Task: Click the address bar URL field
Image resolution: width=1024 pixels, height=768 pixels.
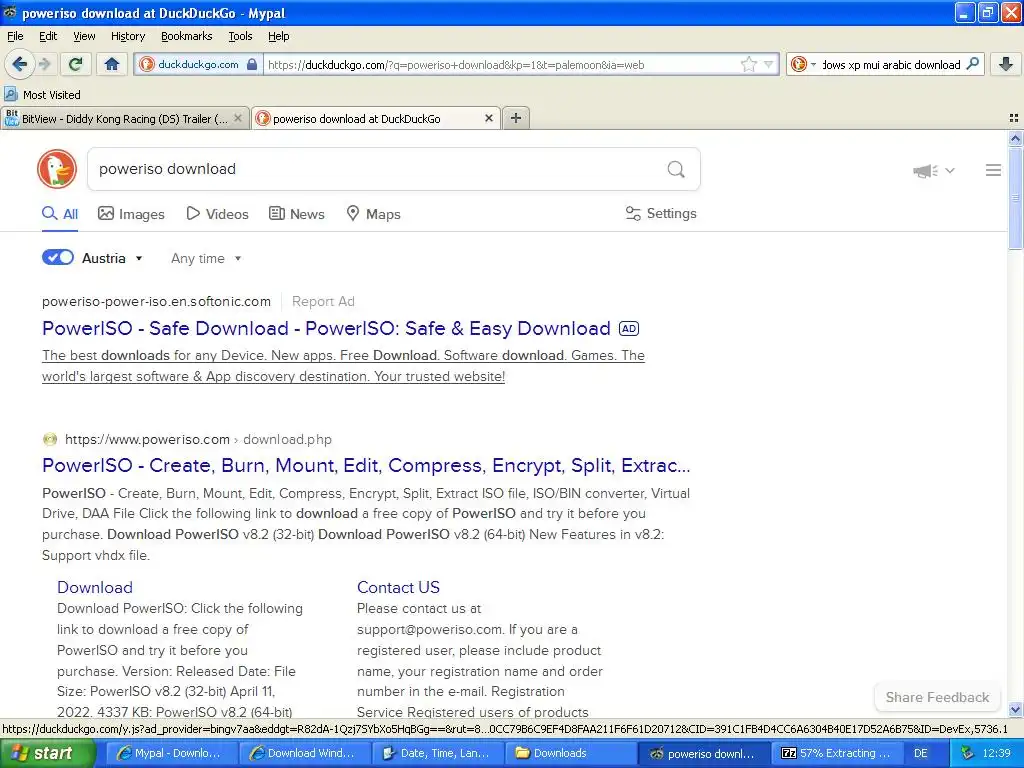Action: pos(501,65)
